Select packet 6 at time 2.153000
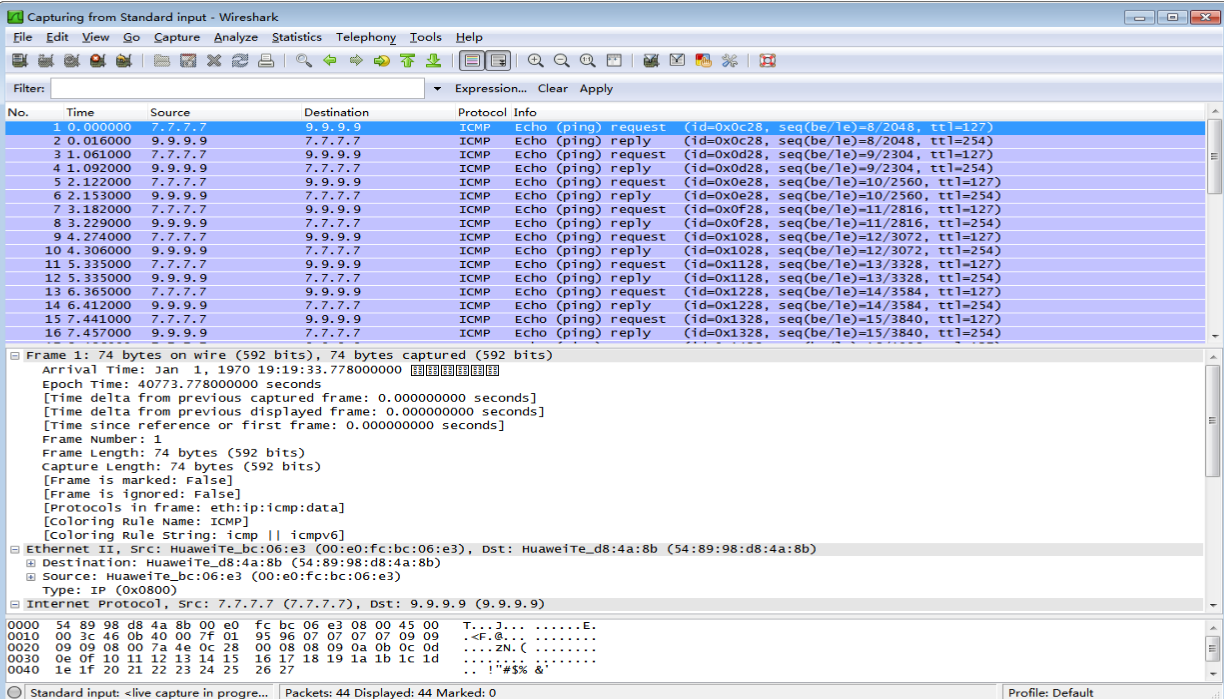 tap(606, 196)
